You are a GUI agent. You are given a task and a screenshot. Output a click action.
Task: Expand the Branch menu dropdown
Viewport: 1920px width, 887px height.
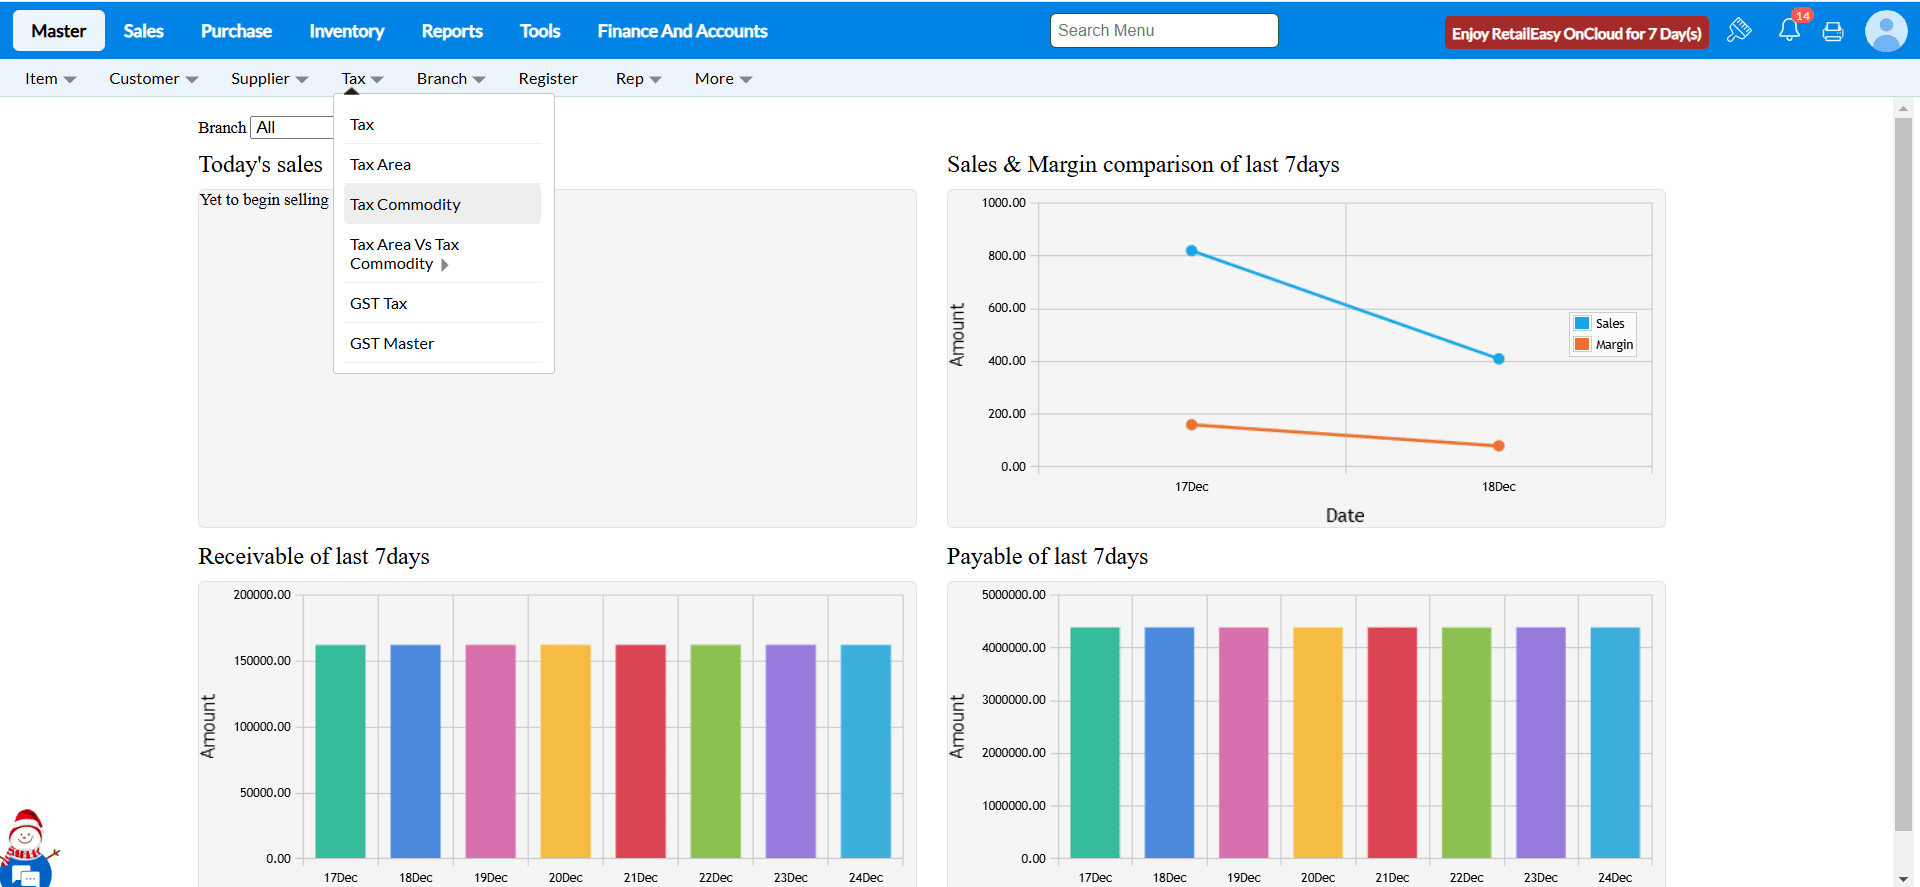(450, 79)
